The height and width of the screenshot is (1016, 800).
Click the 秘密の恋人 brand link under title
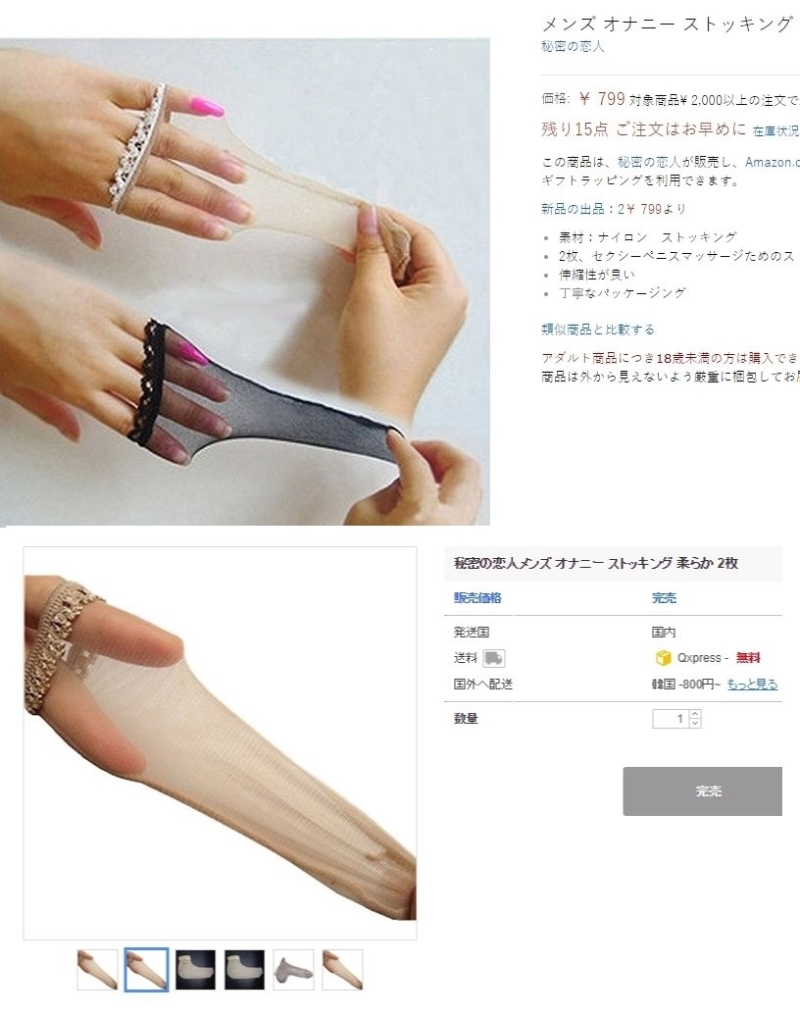573,47
